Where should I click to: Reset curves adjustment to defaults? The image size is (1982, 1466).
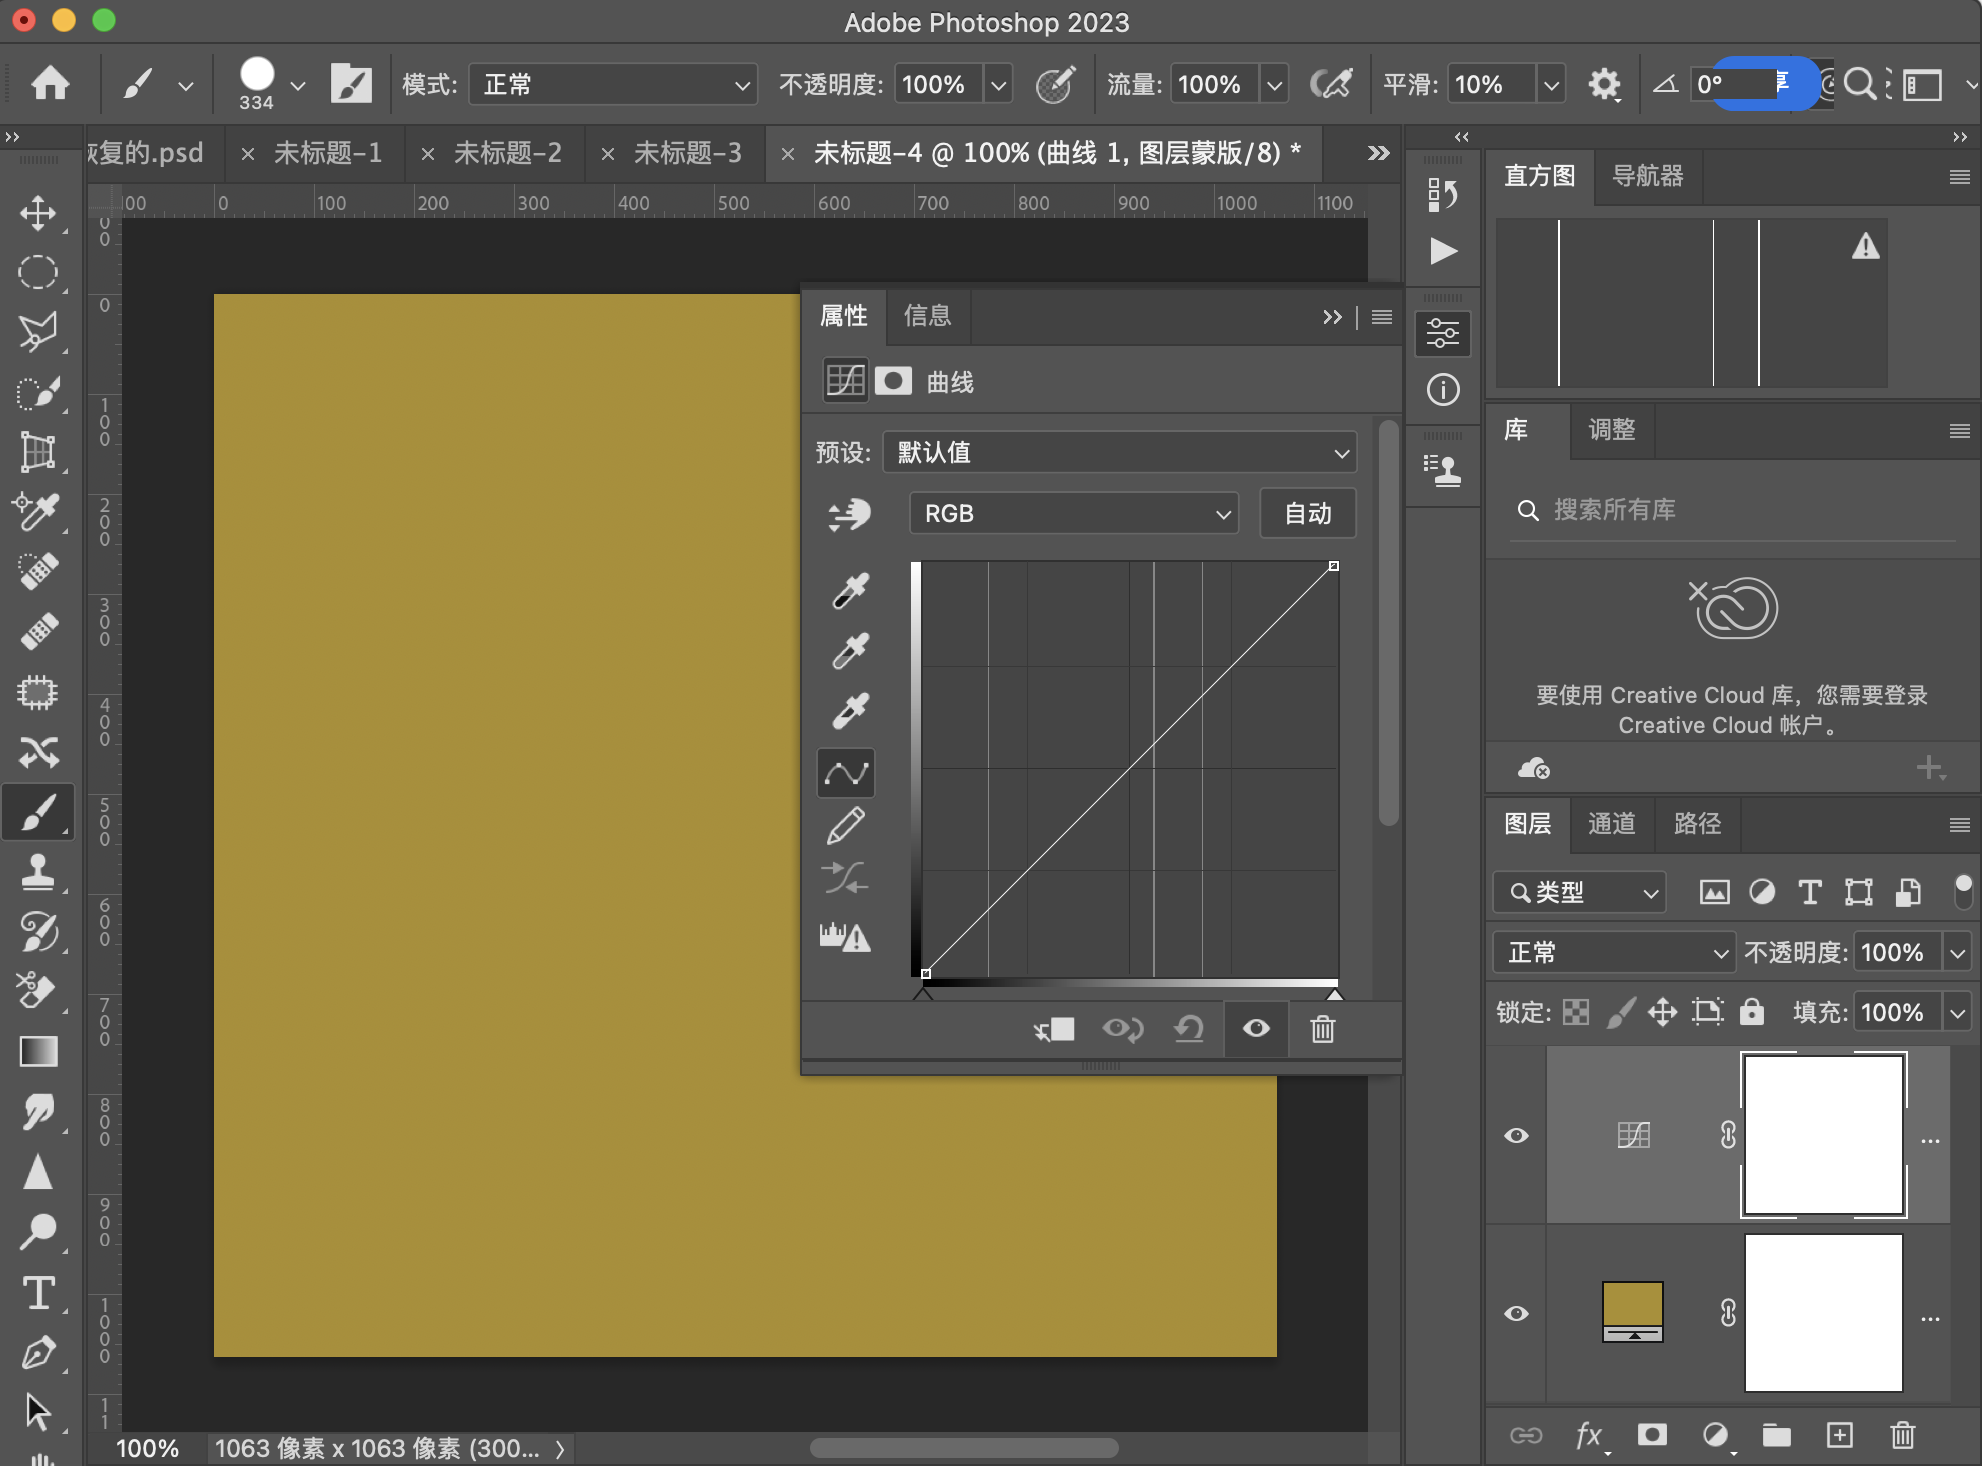pyautogui.click(x=1189, y=1029)
